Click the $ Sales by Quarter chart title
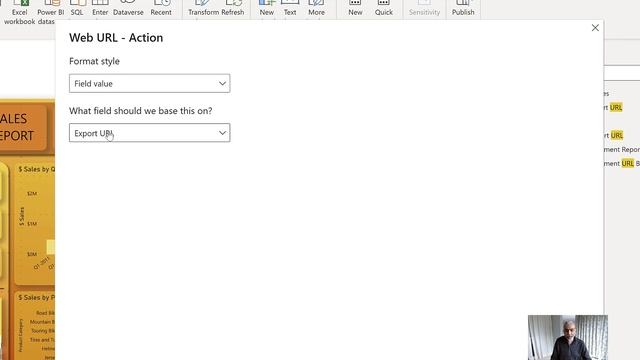 coord(36,169)
